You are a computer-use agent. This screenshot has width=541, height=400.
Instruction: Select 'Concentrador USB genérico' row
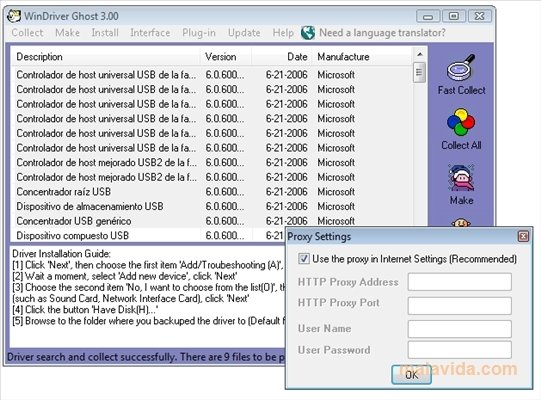211,221
